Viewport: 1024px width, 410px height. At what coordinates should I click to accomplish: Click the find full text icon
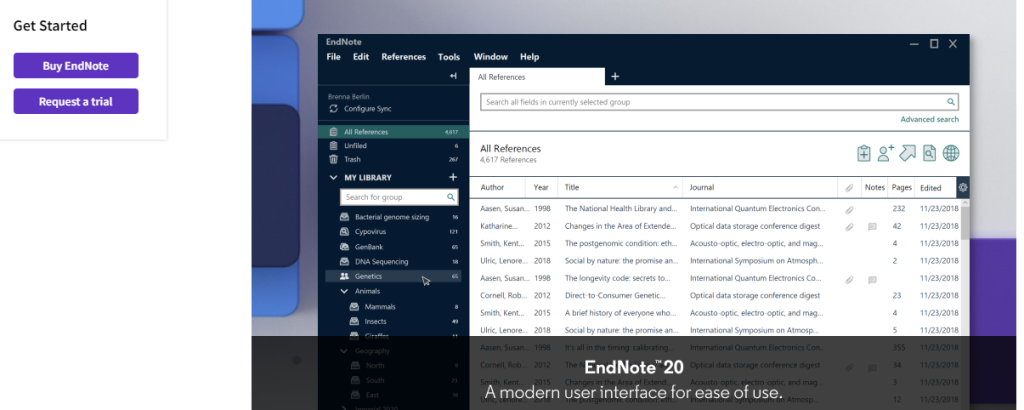click(929, 153)
